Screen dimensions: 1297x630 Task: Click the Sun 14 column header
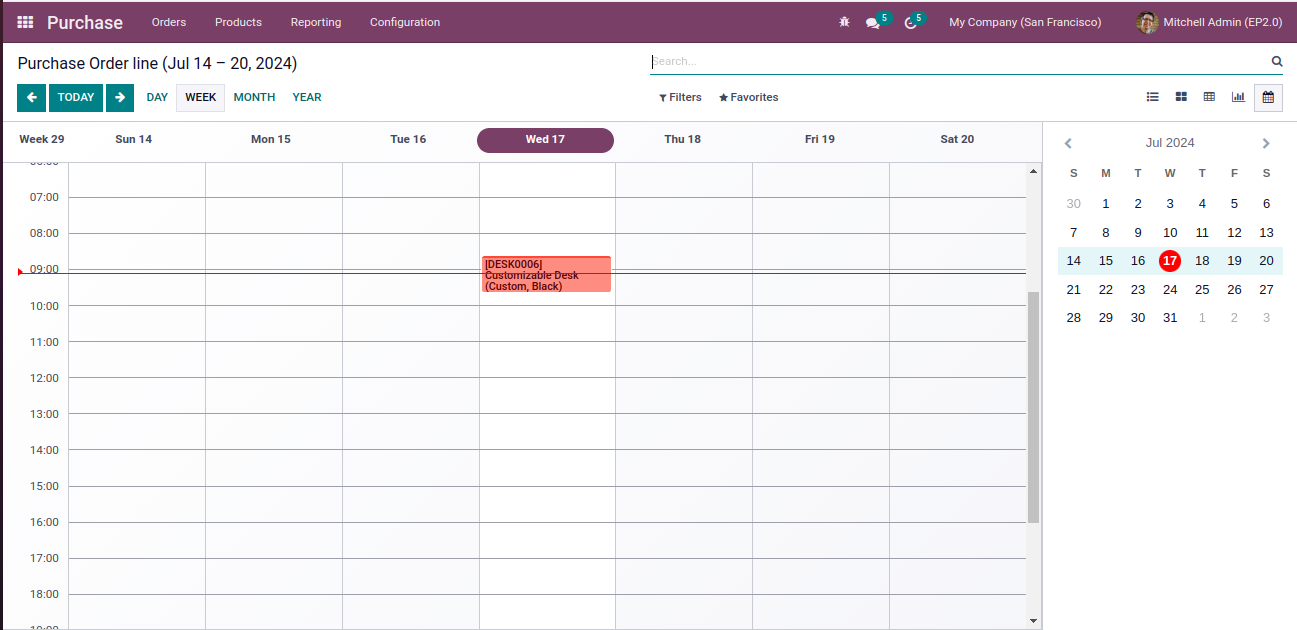134,140
